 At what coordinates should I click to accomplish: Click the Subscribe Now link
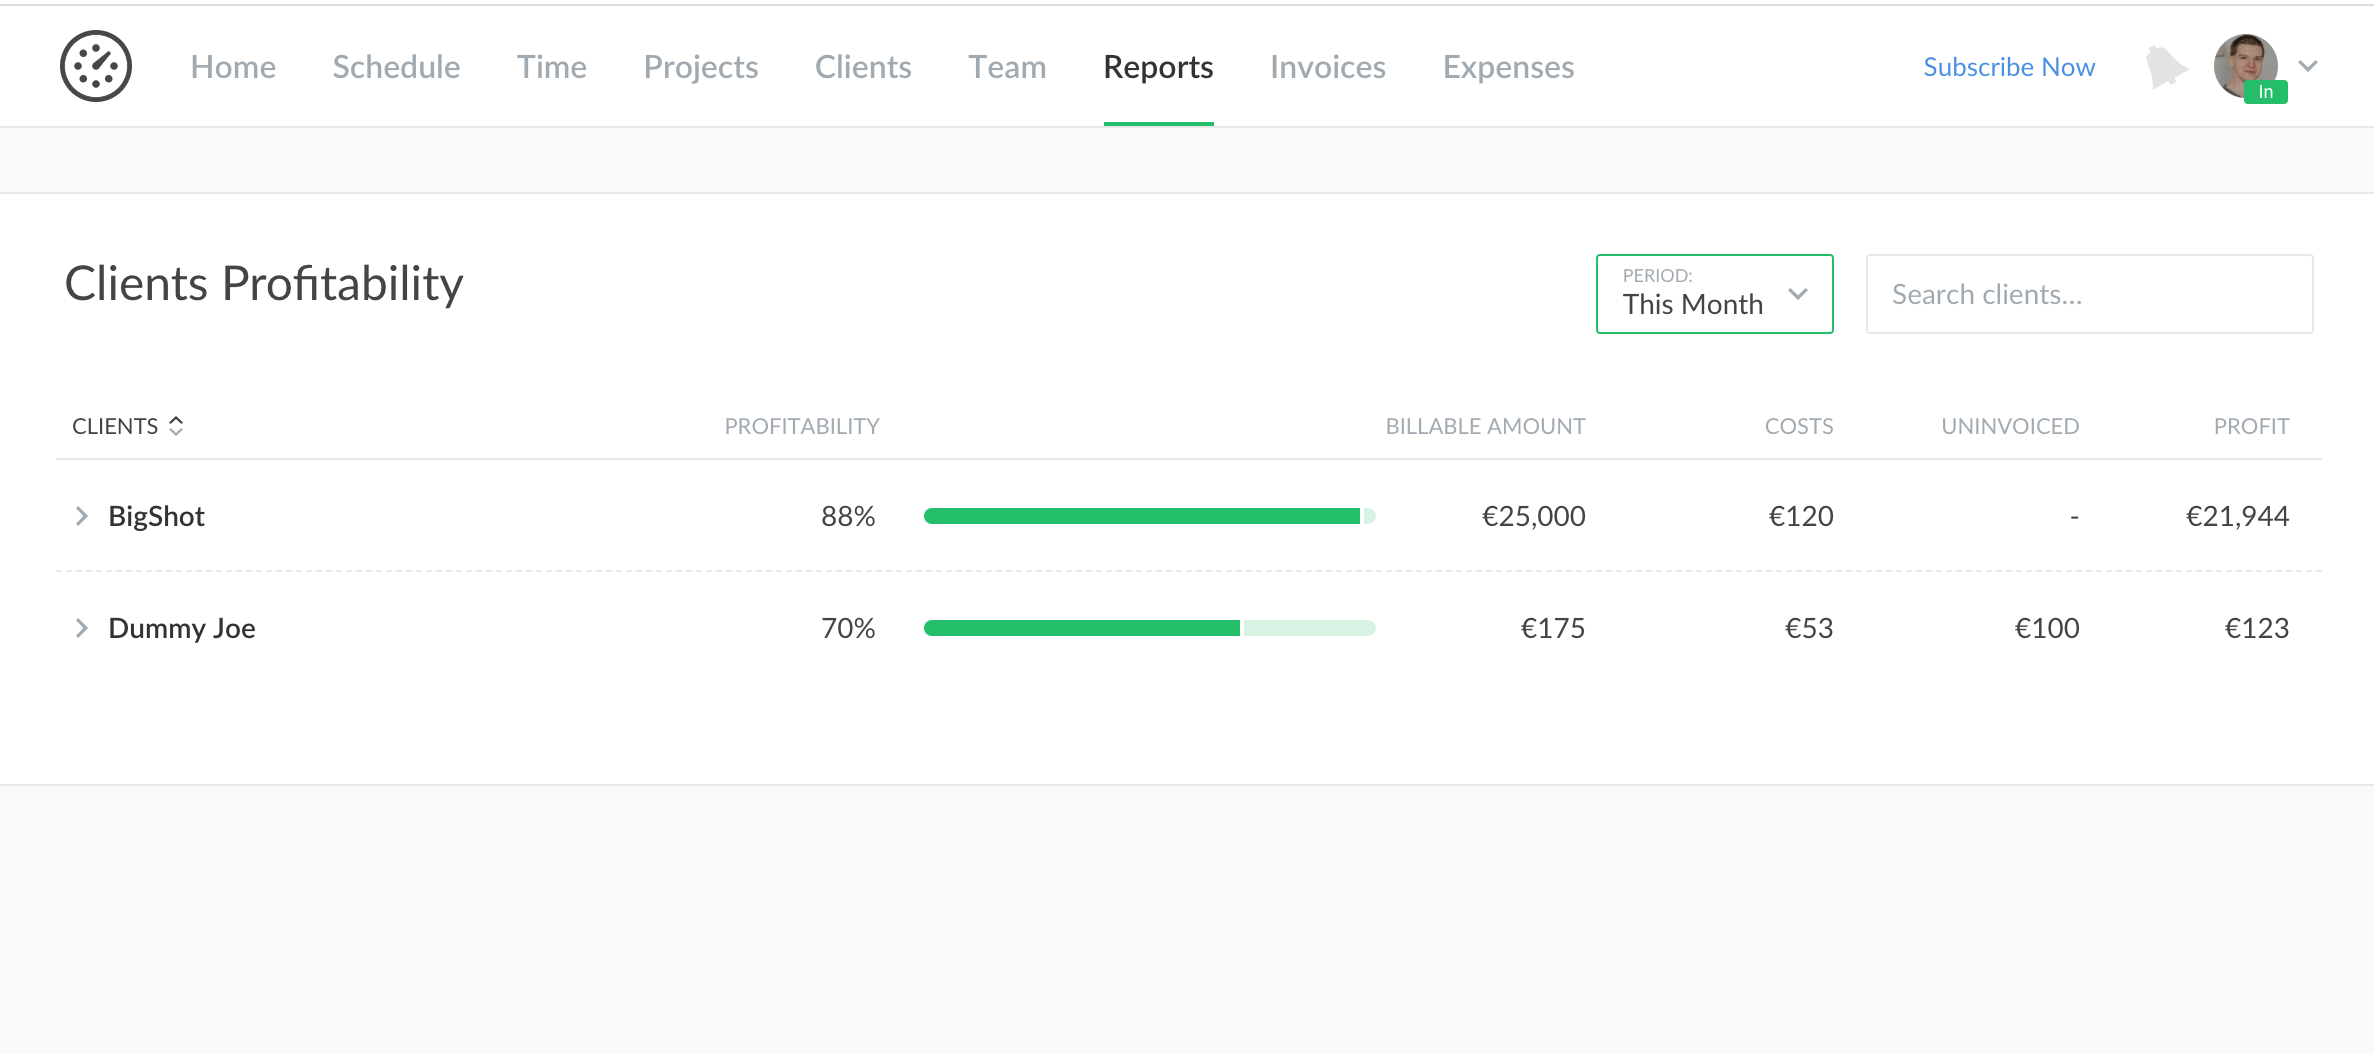[x=2008, y=67]
